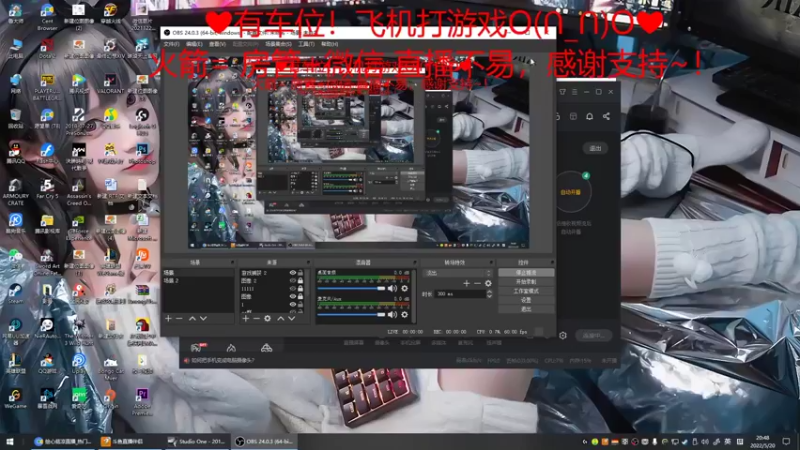Mute the desktop audio speaker icon
Viewport: 800px width, 450px height.
click(392, 288)
